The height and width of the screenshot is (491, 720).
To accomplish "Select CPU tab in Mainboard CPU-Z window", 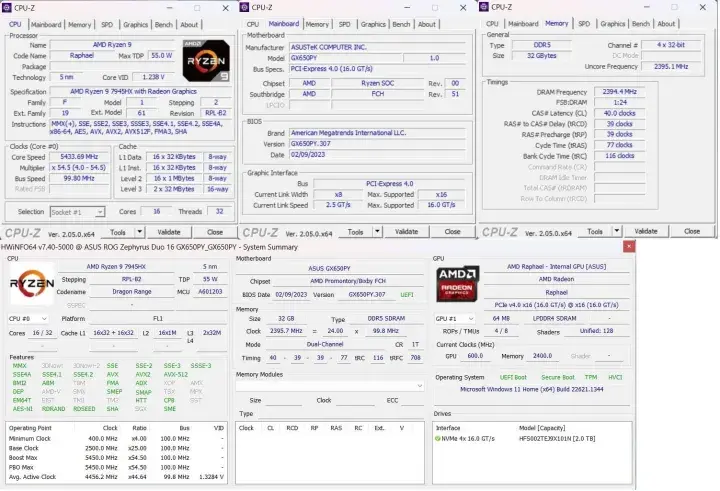I will [253, 24].
